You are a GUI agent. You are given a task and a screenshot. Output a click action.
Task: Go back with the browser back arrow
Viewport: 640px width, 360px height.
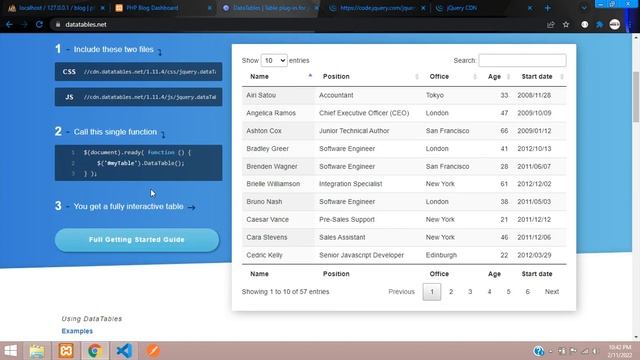pyautogui.click(x=9, y=24)
